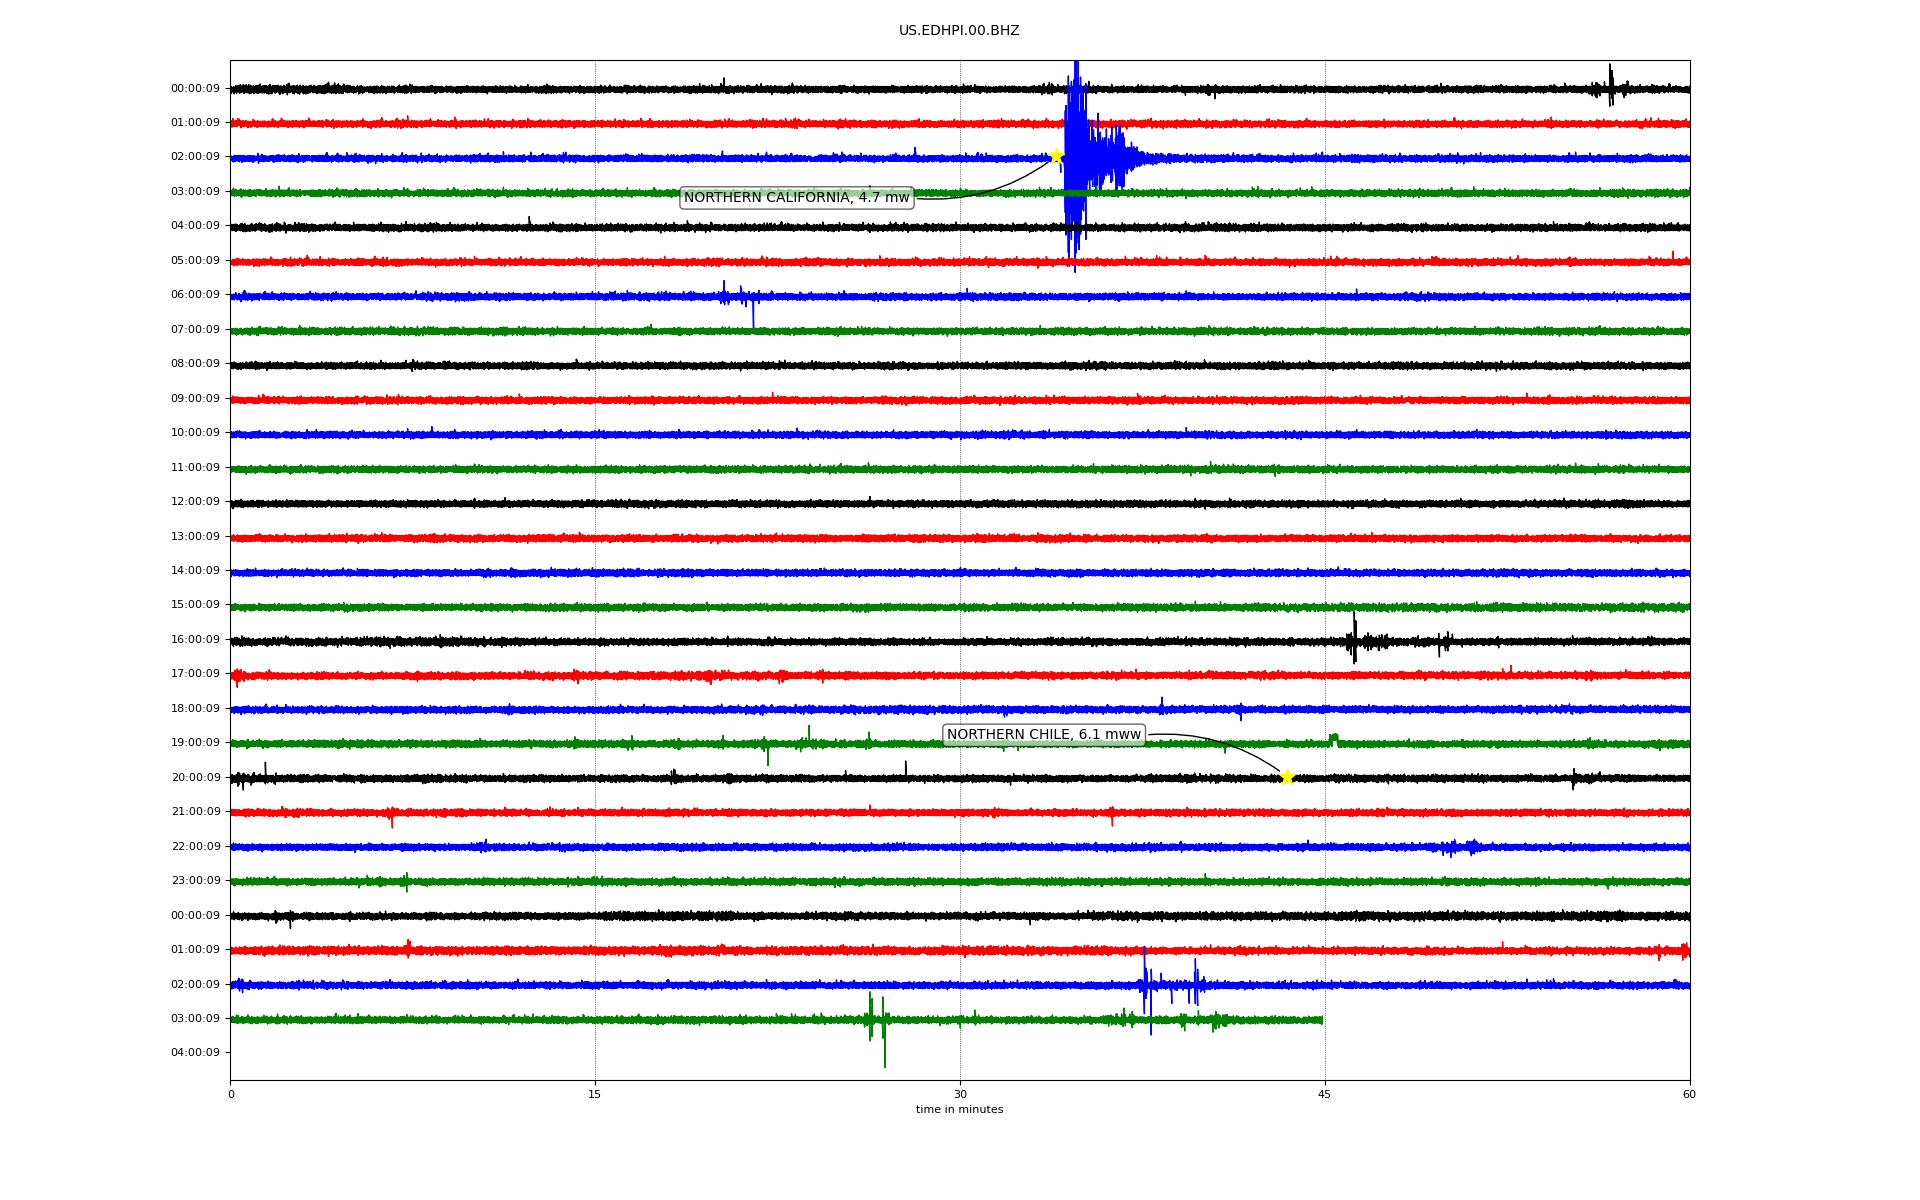Viewport: 1920px width, 1200px height.
Task: Click the Northern California event star marker
Action: point(1055,156)
